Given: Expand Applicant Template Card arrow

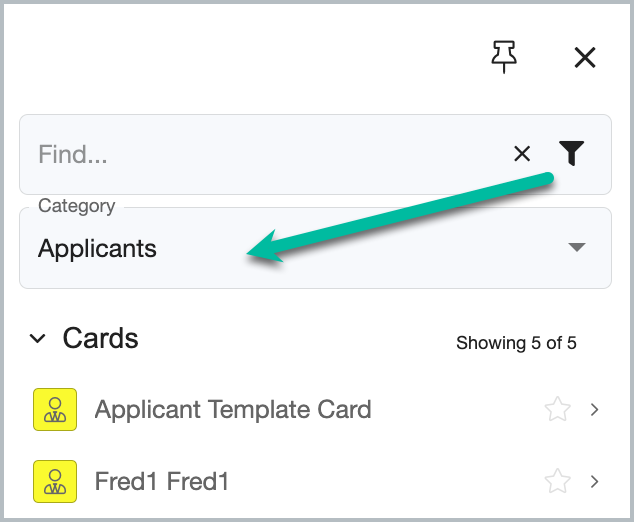Looking at the screenshot, I should (x=594, y=410).
